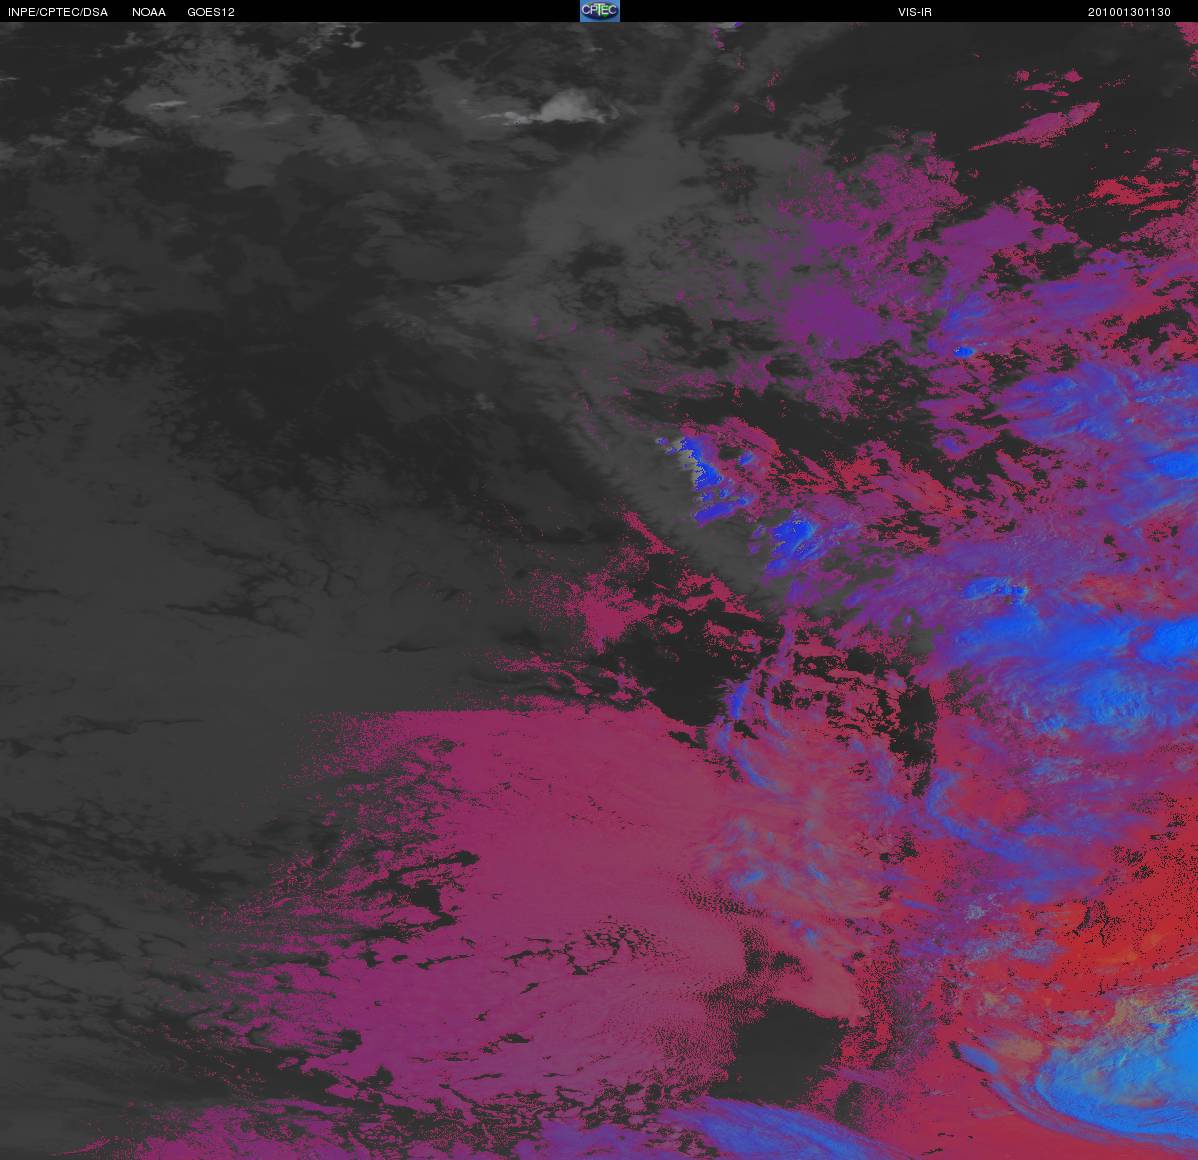Viewport: 1198px width, 1160px height.
Task: Click the VIS-IR channel label
Action: (915, 12)
